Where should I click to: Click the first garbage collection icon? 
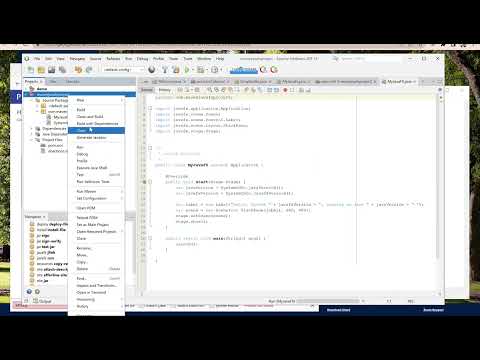tap(263, 70)
